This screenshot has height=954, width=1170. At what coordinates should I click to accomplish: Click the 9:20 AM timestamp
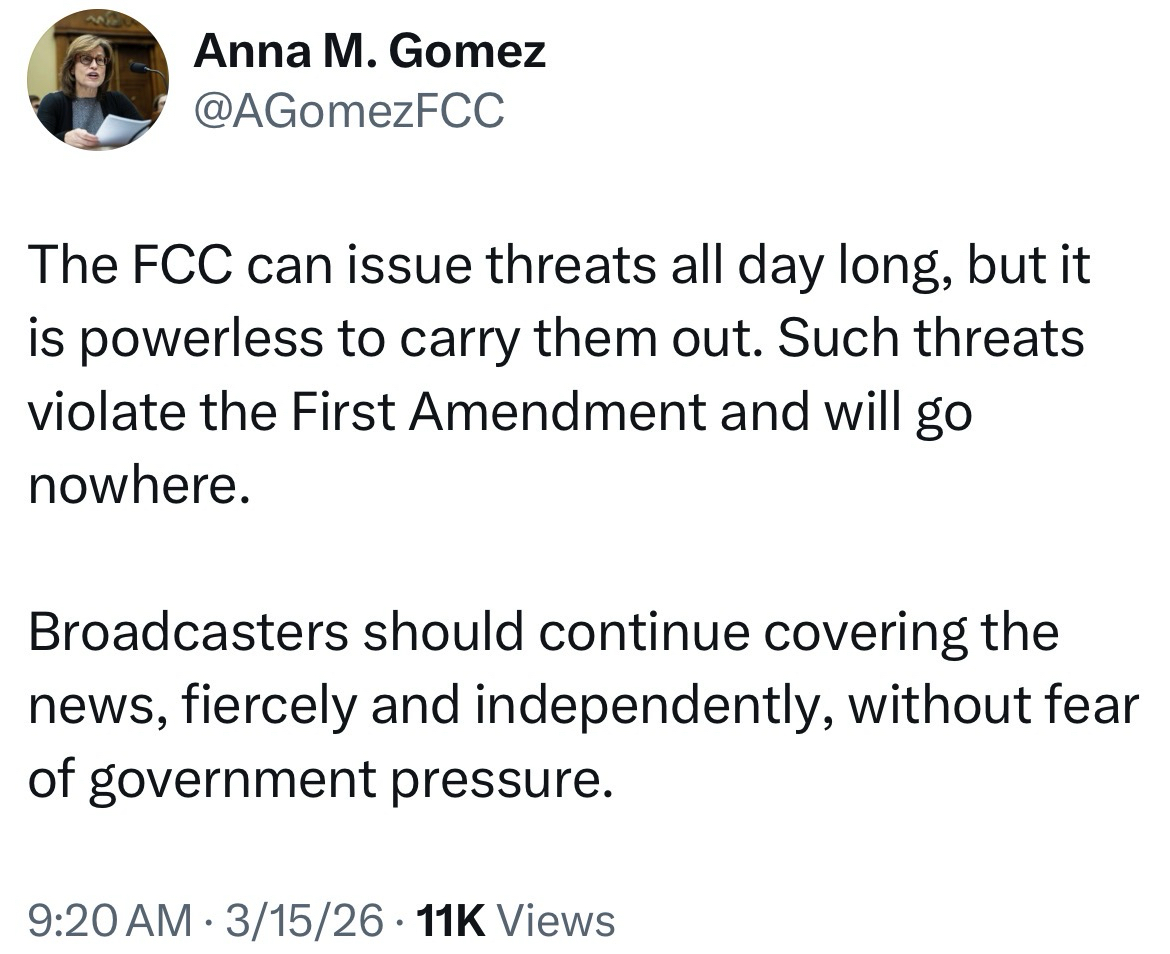[108, 920]
